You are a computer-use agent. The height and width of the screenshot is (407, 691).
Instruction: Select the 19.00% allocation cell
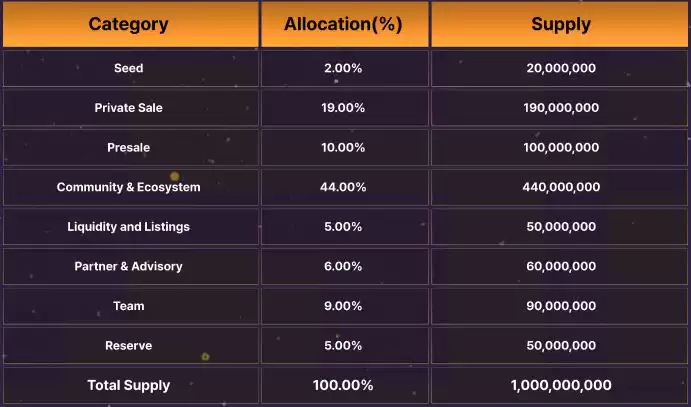343,108
